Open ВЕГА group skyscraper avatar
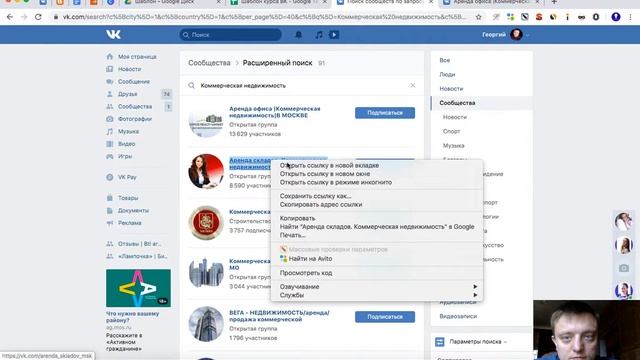 (206, 324)
